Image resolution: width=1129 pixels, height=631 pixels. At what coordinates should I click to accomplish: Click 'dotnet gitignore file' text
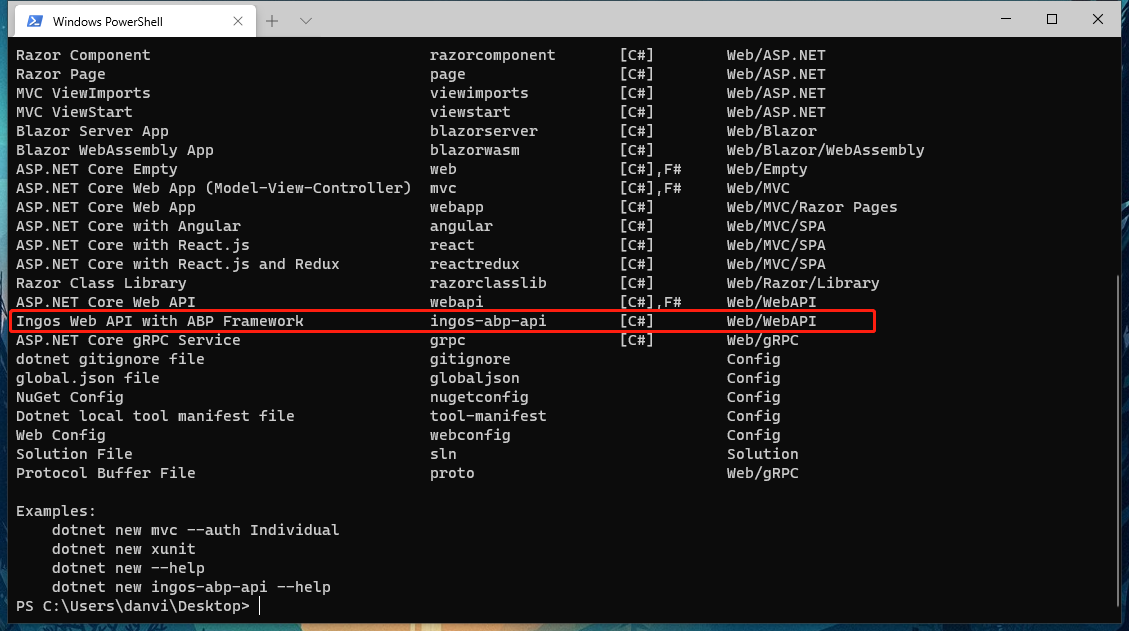[110, 359]
